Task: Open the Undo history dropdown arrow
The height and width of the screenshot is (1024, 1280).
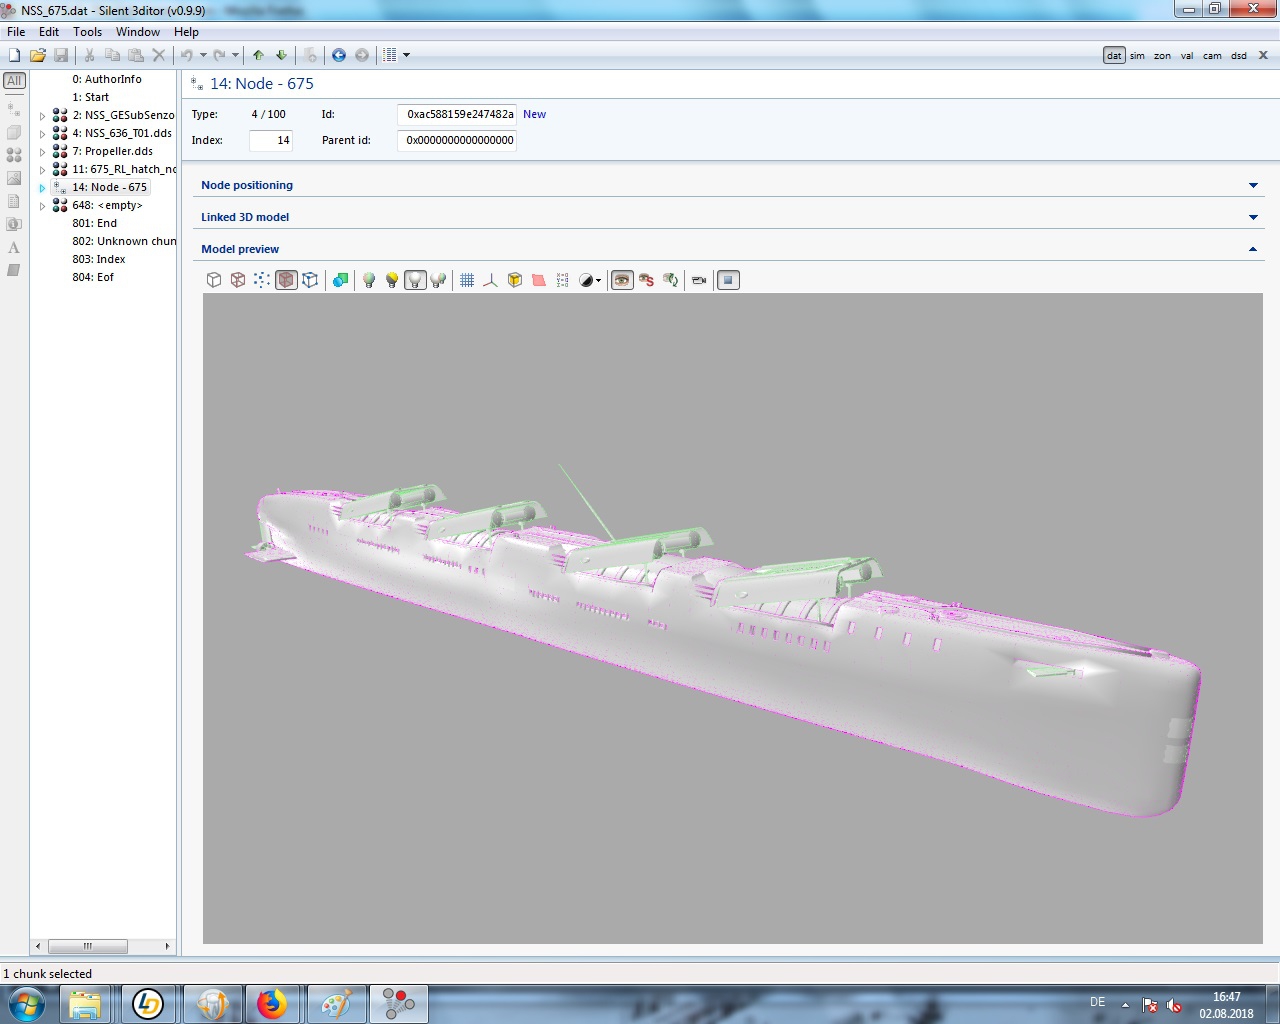Action: (x=203, y=55)
